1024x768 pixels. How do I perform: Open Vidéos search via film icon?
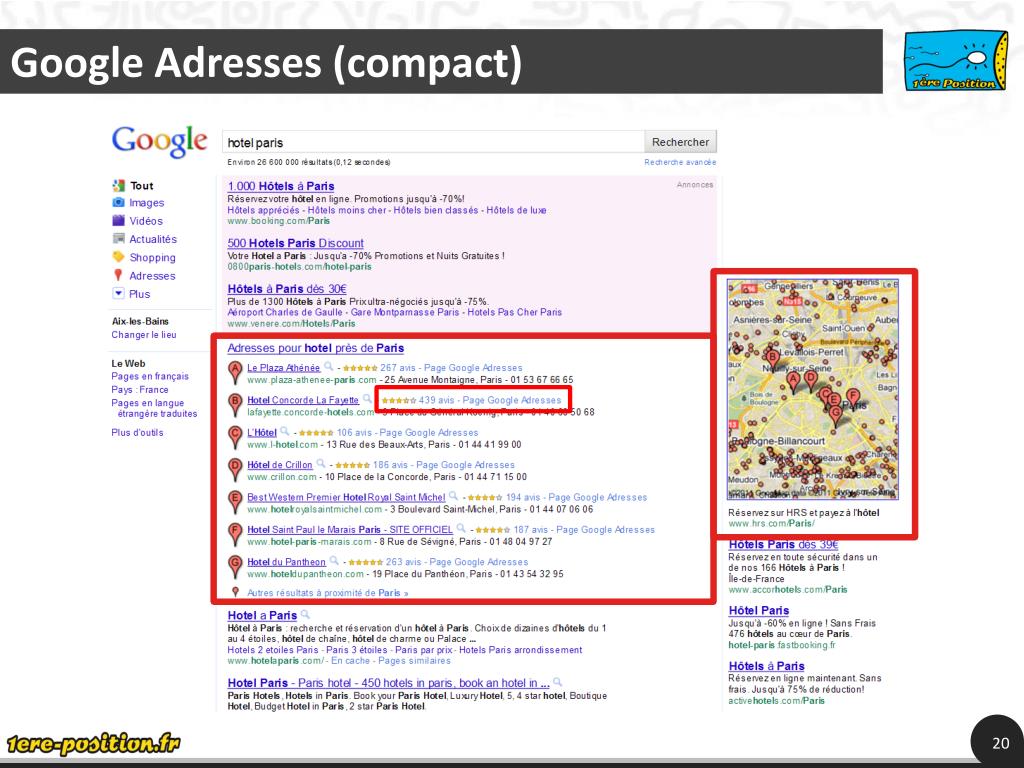pos(118,221)
